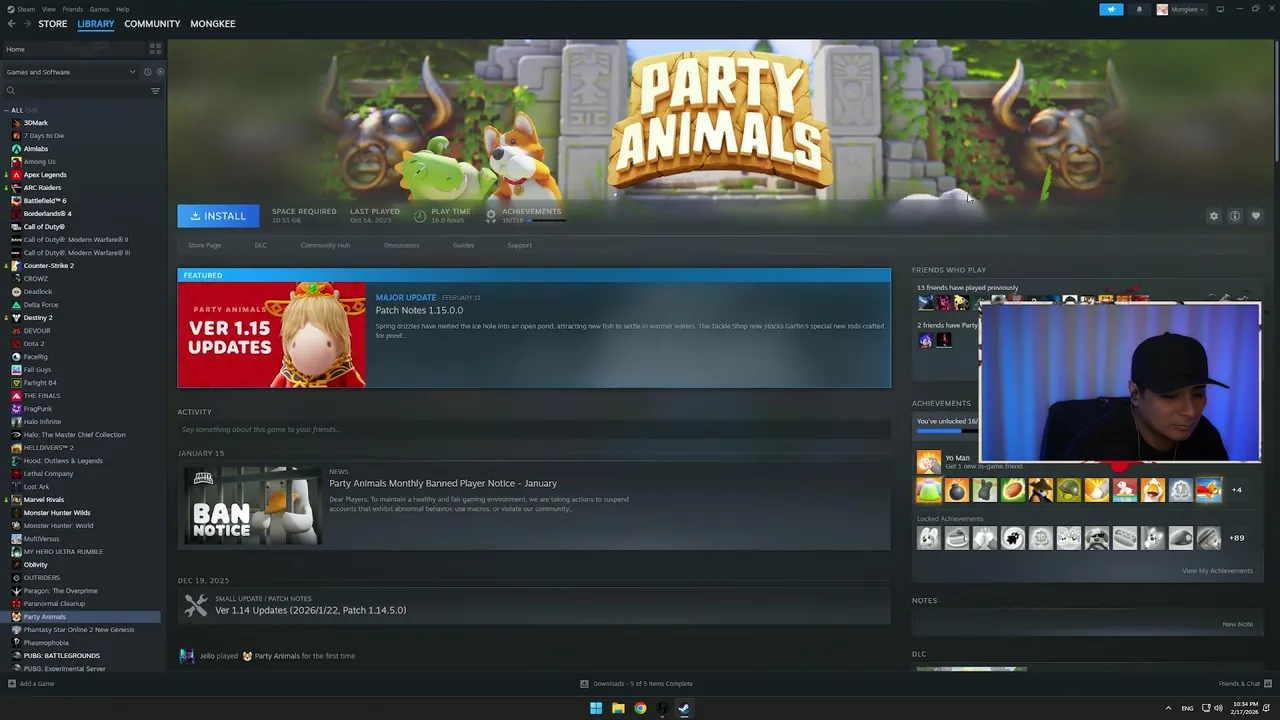Image resolution: width=1280 pixels, height=720 pixels.
Task: Enter Big Picture mode icon
Action: pos(1220,9)
